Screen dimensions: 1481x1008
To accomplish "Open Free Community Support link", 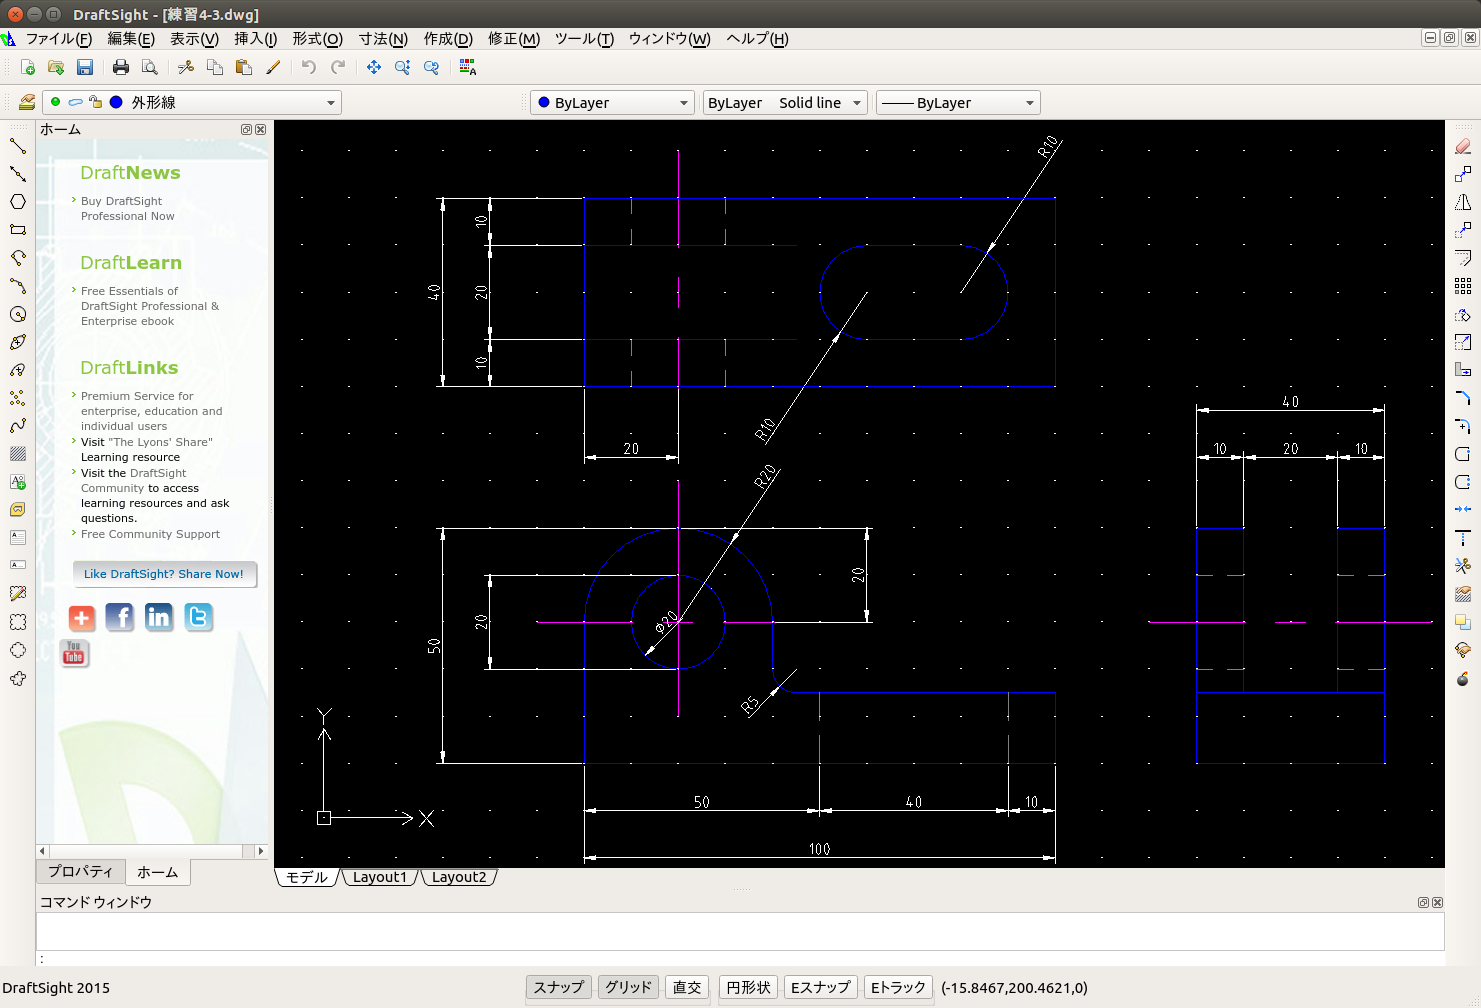I will [150, 534].
